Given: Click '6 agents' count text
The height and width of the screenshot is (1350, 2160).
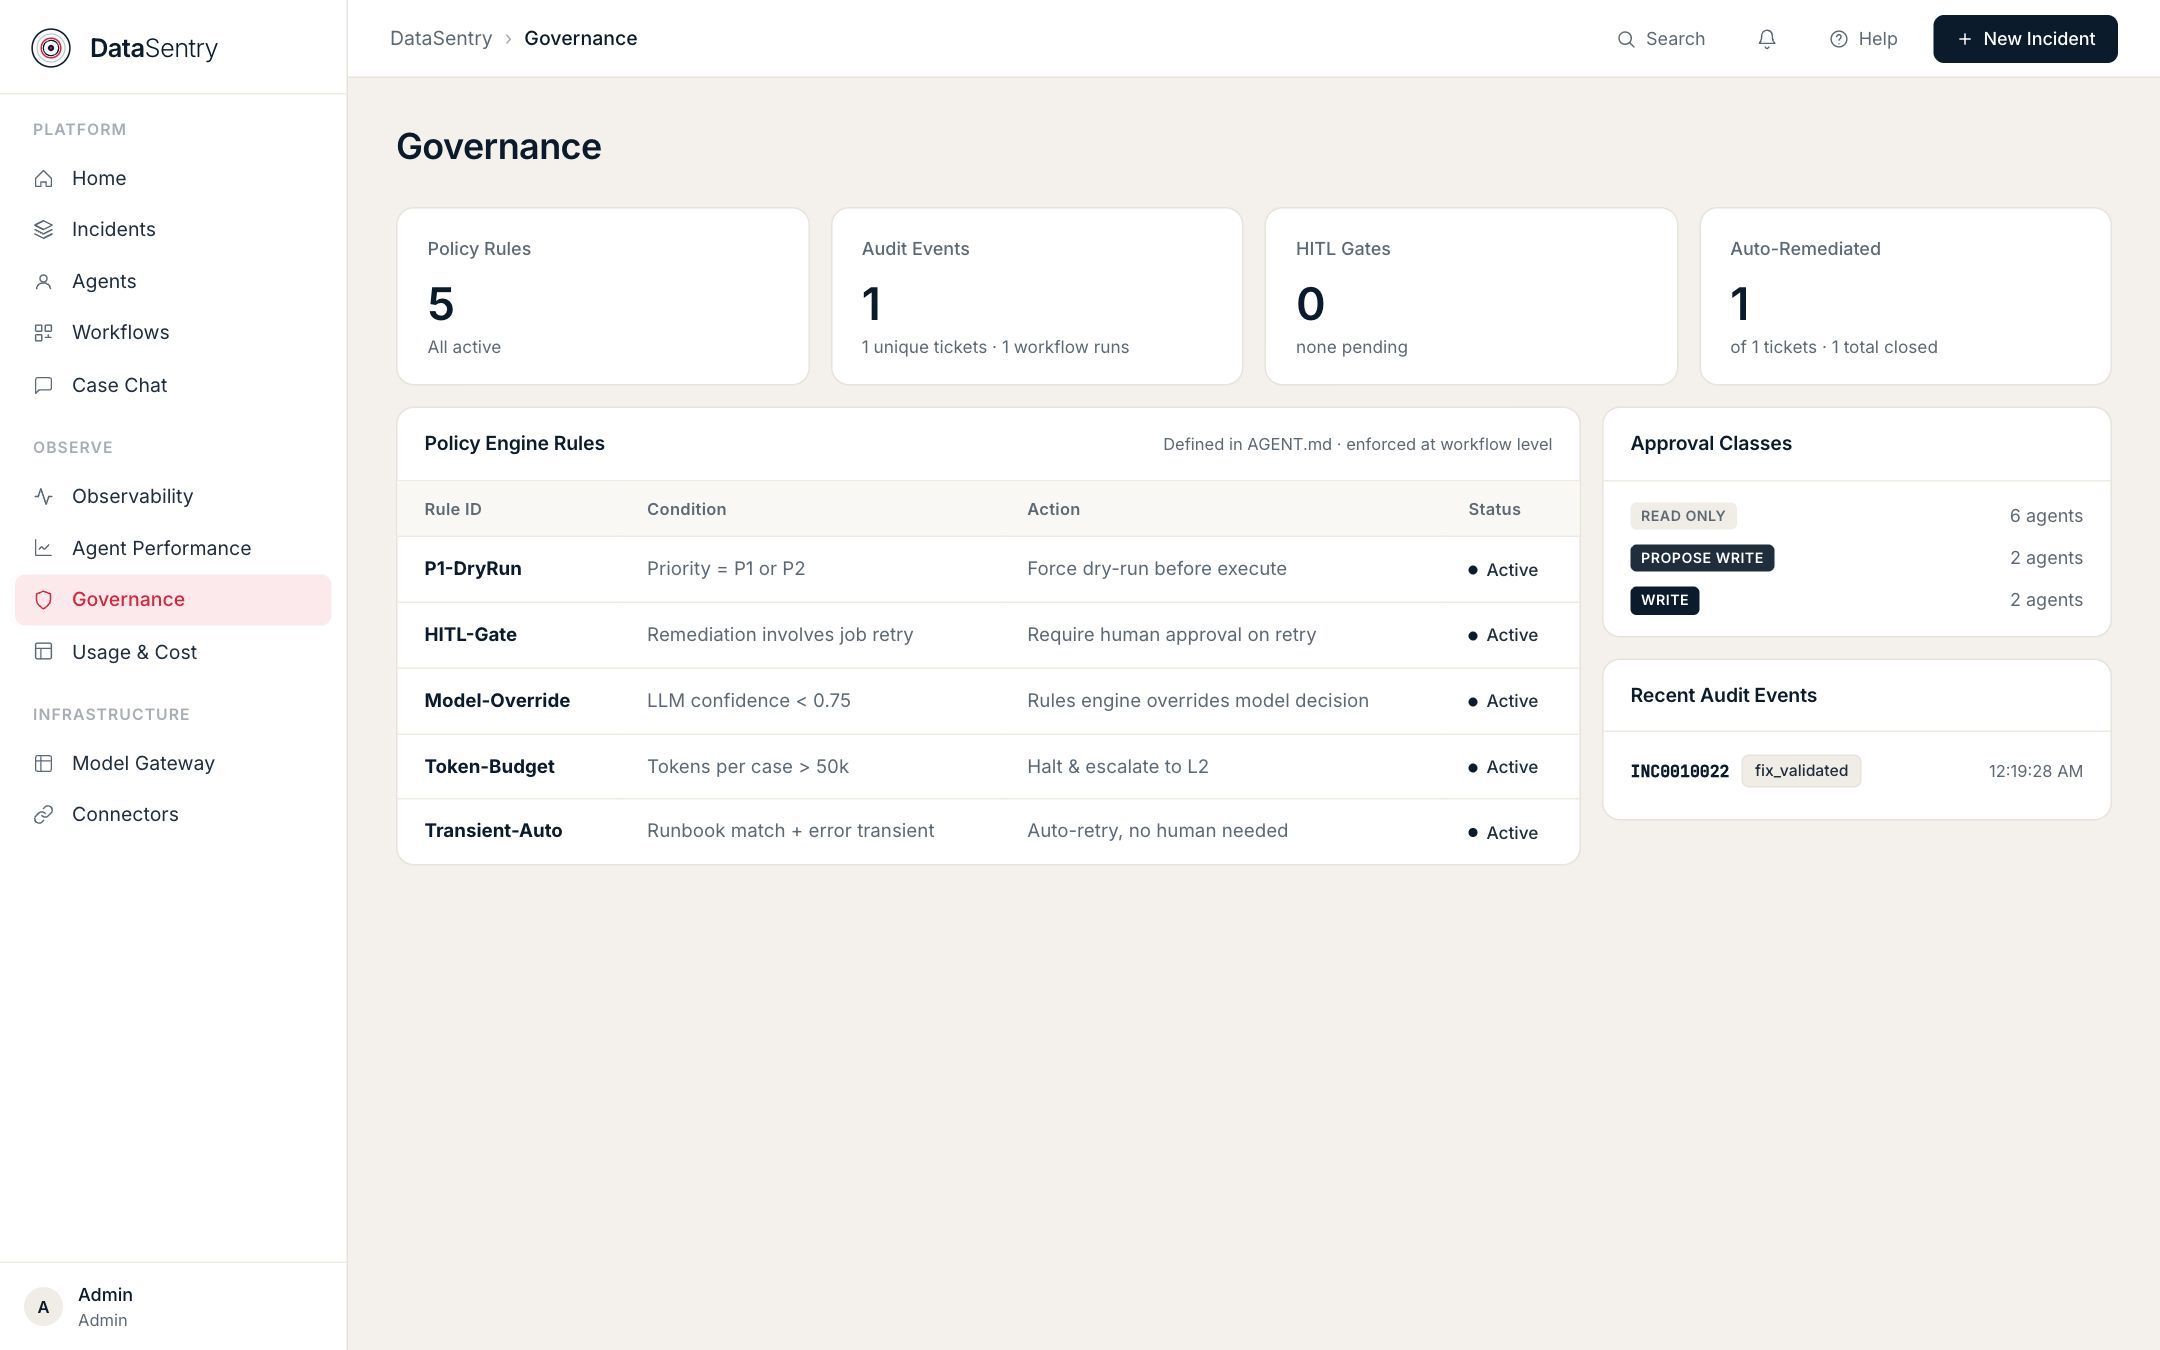Looking at the screenshot, I should pyautogui.click(x=2046, y=516).
